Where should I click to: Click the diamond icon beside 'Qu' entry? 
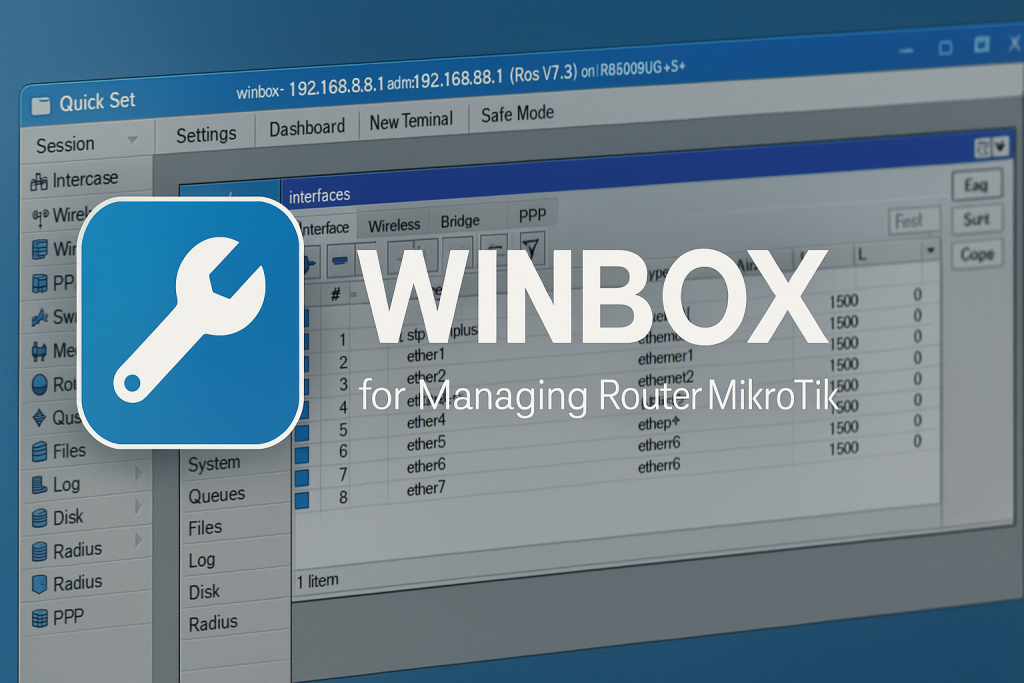[x=39, y=418]
